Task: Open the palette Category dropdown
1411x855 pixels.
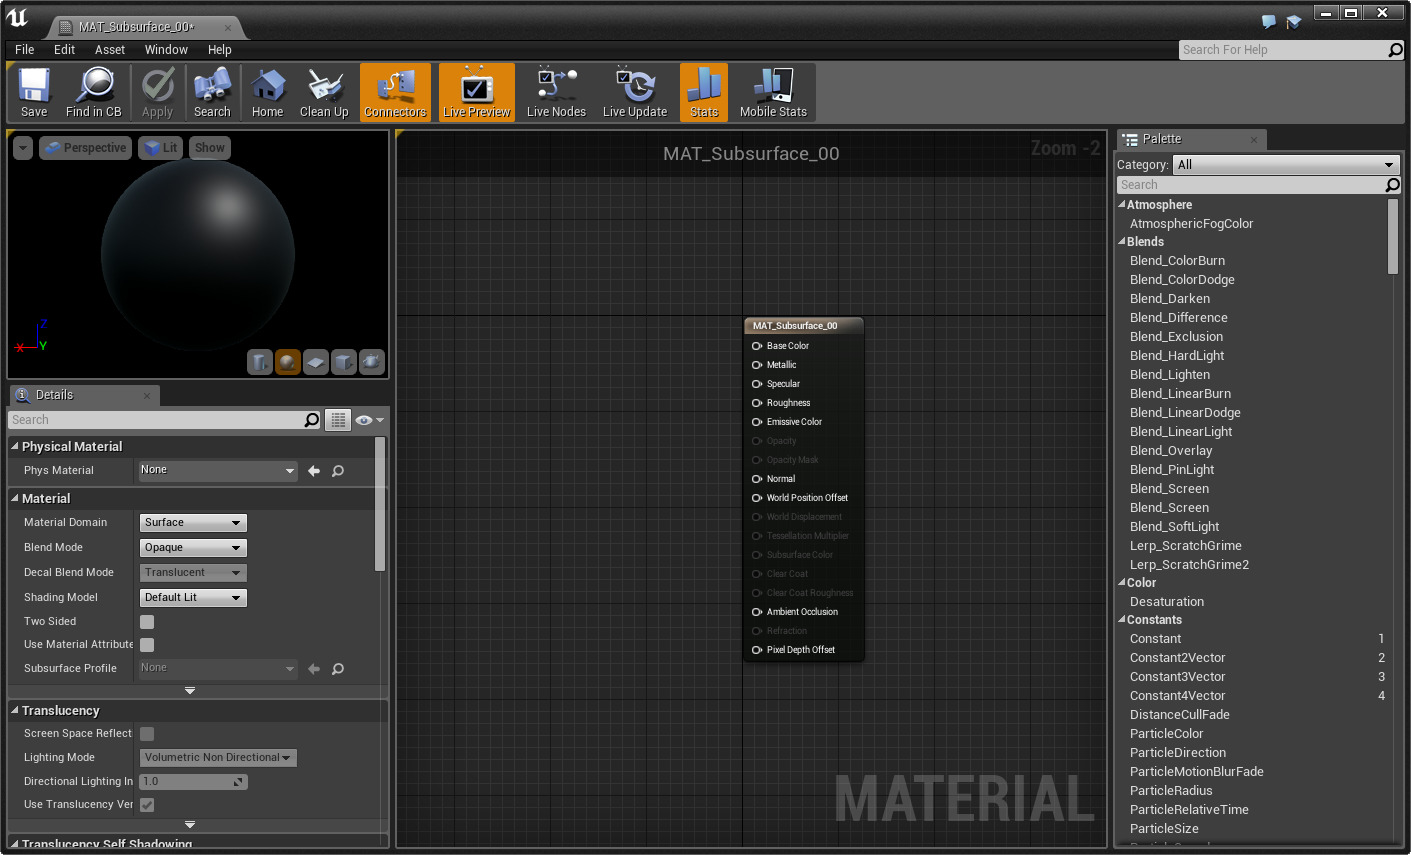Action: tap(1286, 165)
